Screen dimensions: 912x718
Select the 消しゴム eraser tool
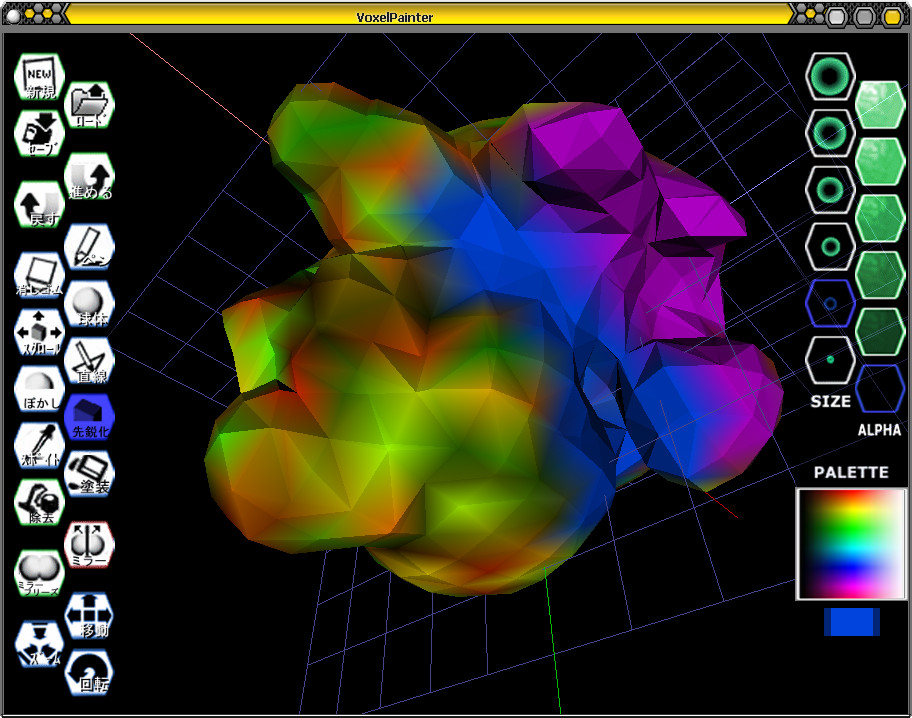(39, 274)
